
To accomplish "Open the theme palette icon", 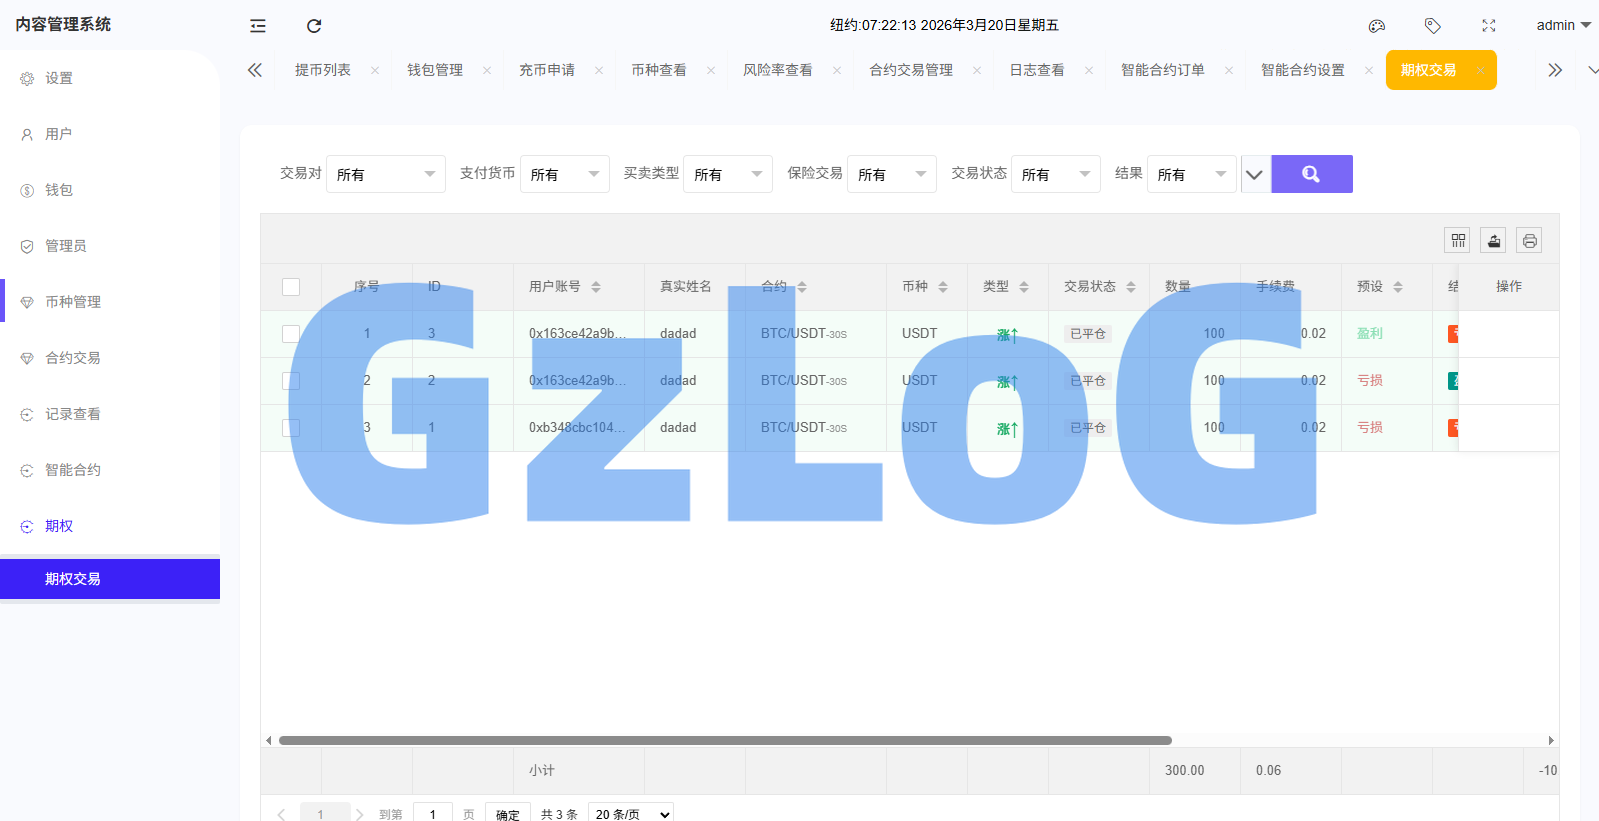I will point(1377,26).
